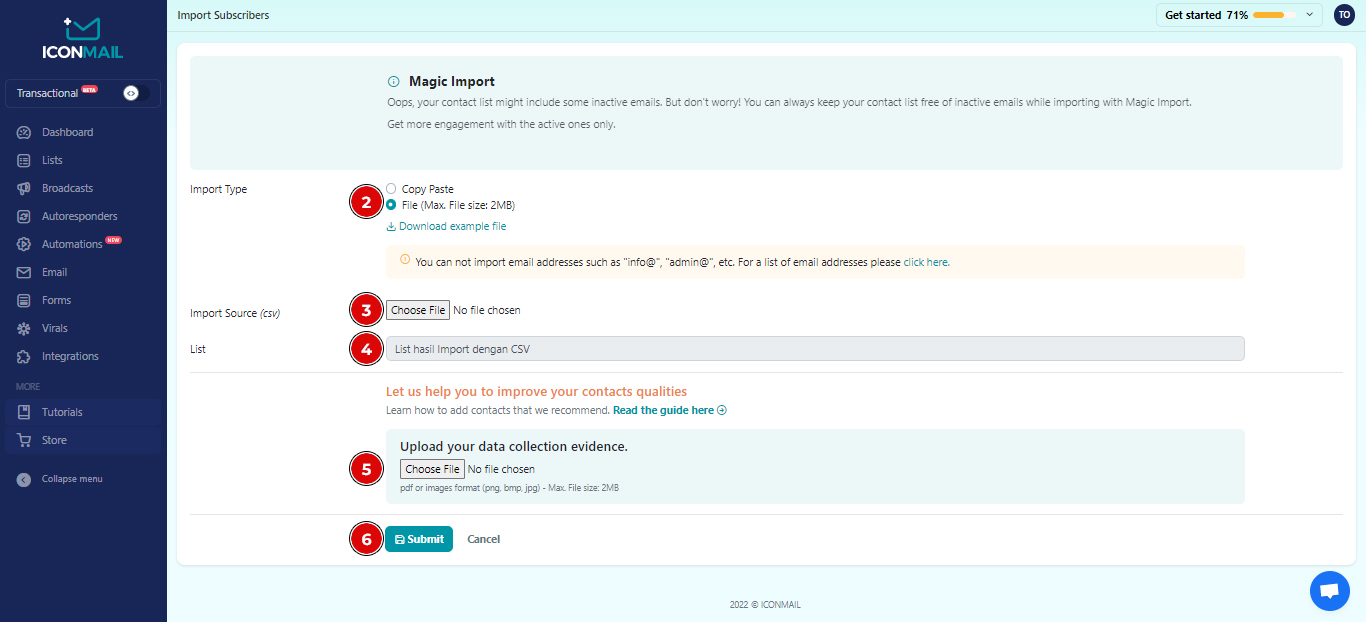The height and width of the screenshot is (622, 1366).
Task: Click the Dashboard icon in sidebar
Action: pyautogui.click(x=24, y=132)
